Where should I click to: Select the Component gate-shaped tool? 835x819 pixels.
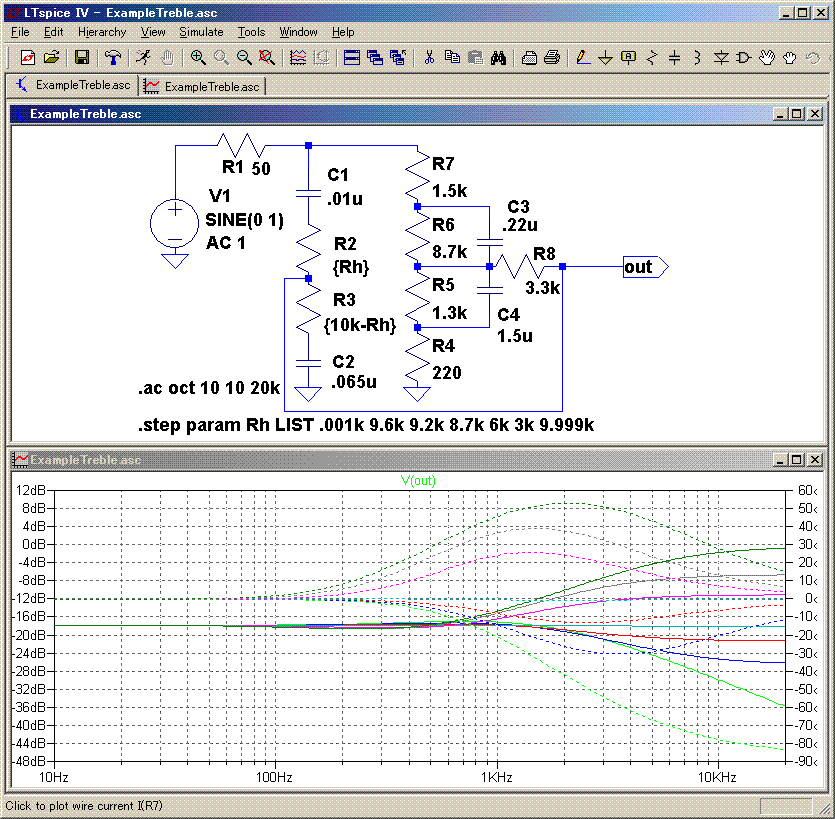[744, 57]
